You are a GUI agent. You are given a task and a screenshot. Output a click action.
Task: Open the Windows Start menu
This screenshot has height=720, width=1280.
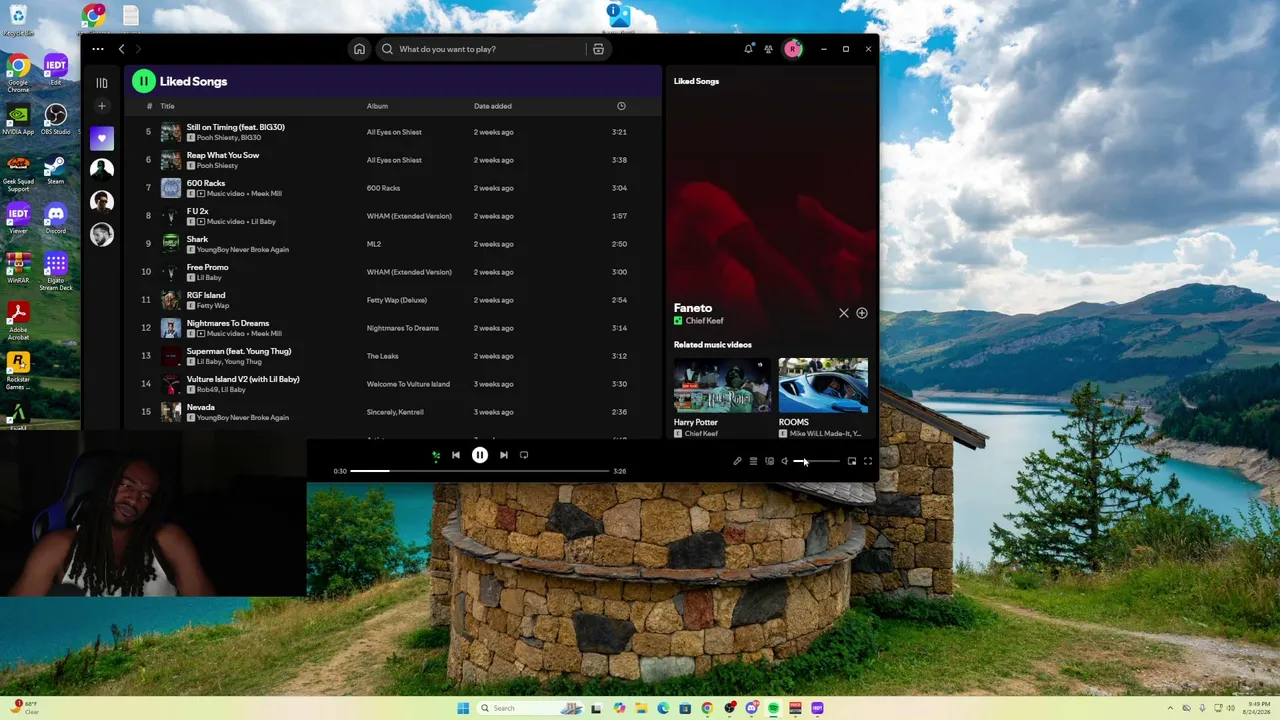(x=463, y=708)
